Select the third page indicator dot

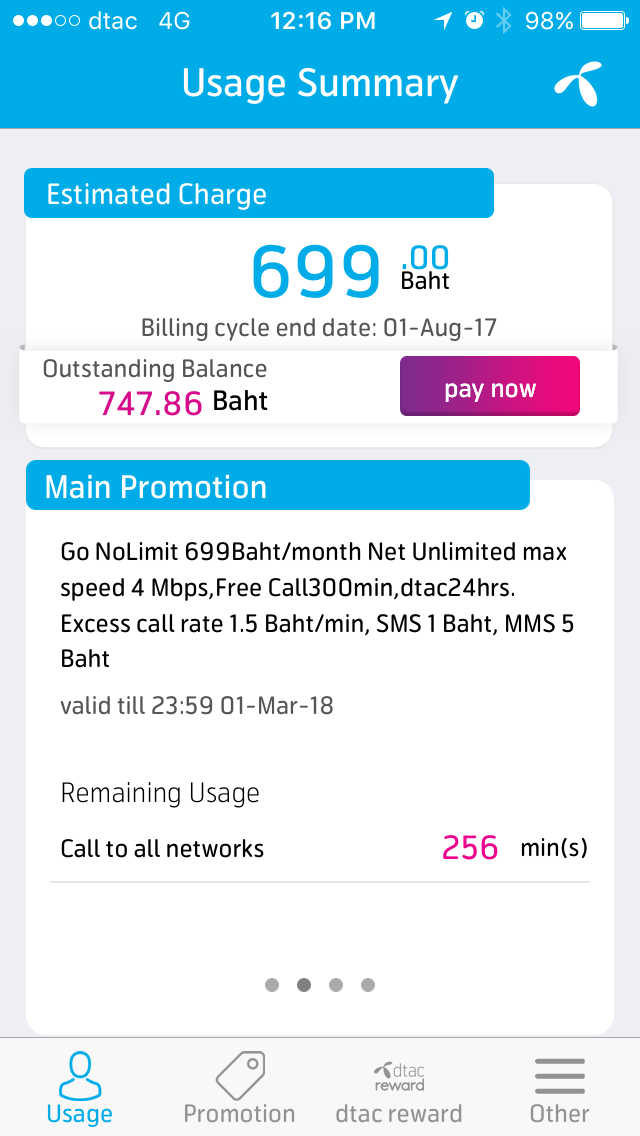point(336,985)
